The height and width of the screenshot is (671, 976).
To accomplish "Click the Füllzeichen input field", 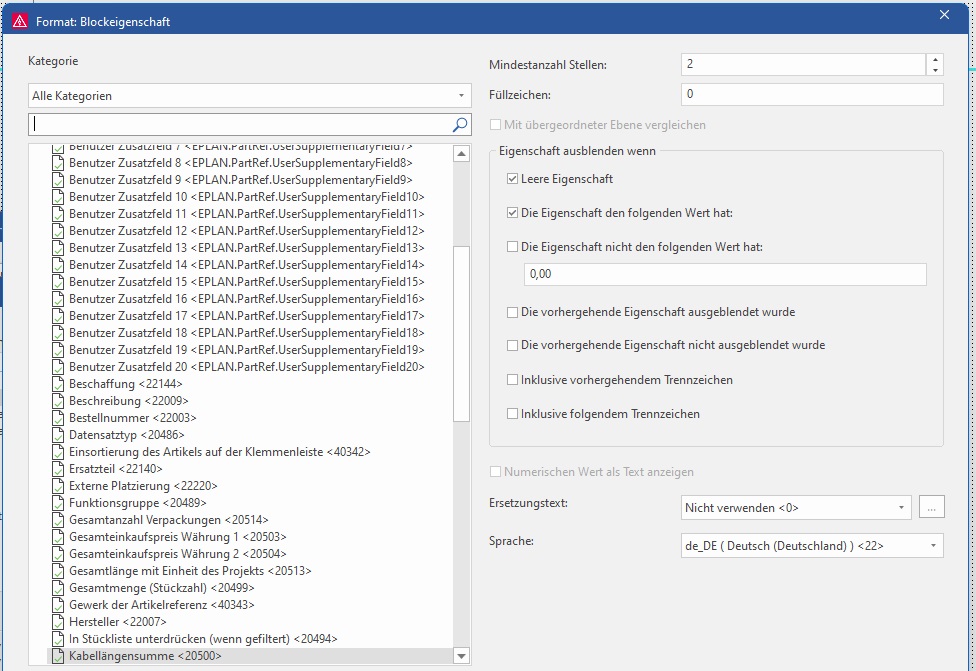I will pos(811,94).
